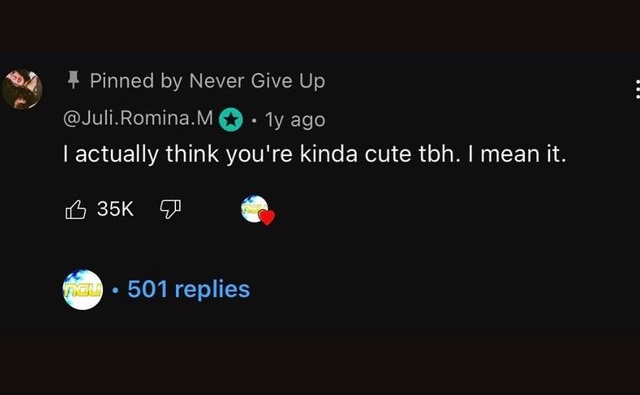Click the blue dot before 501 replies
The height and width of the screenshot is (395, 640).
point(116,291)
